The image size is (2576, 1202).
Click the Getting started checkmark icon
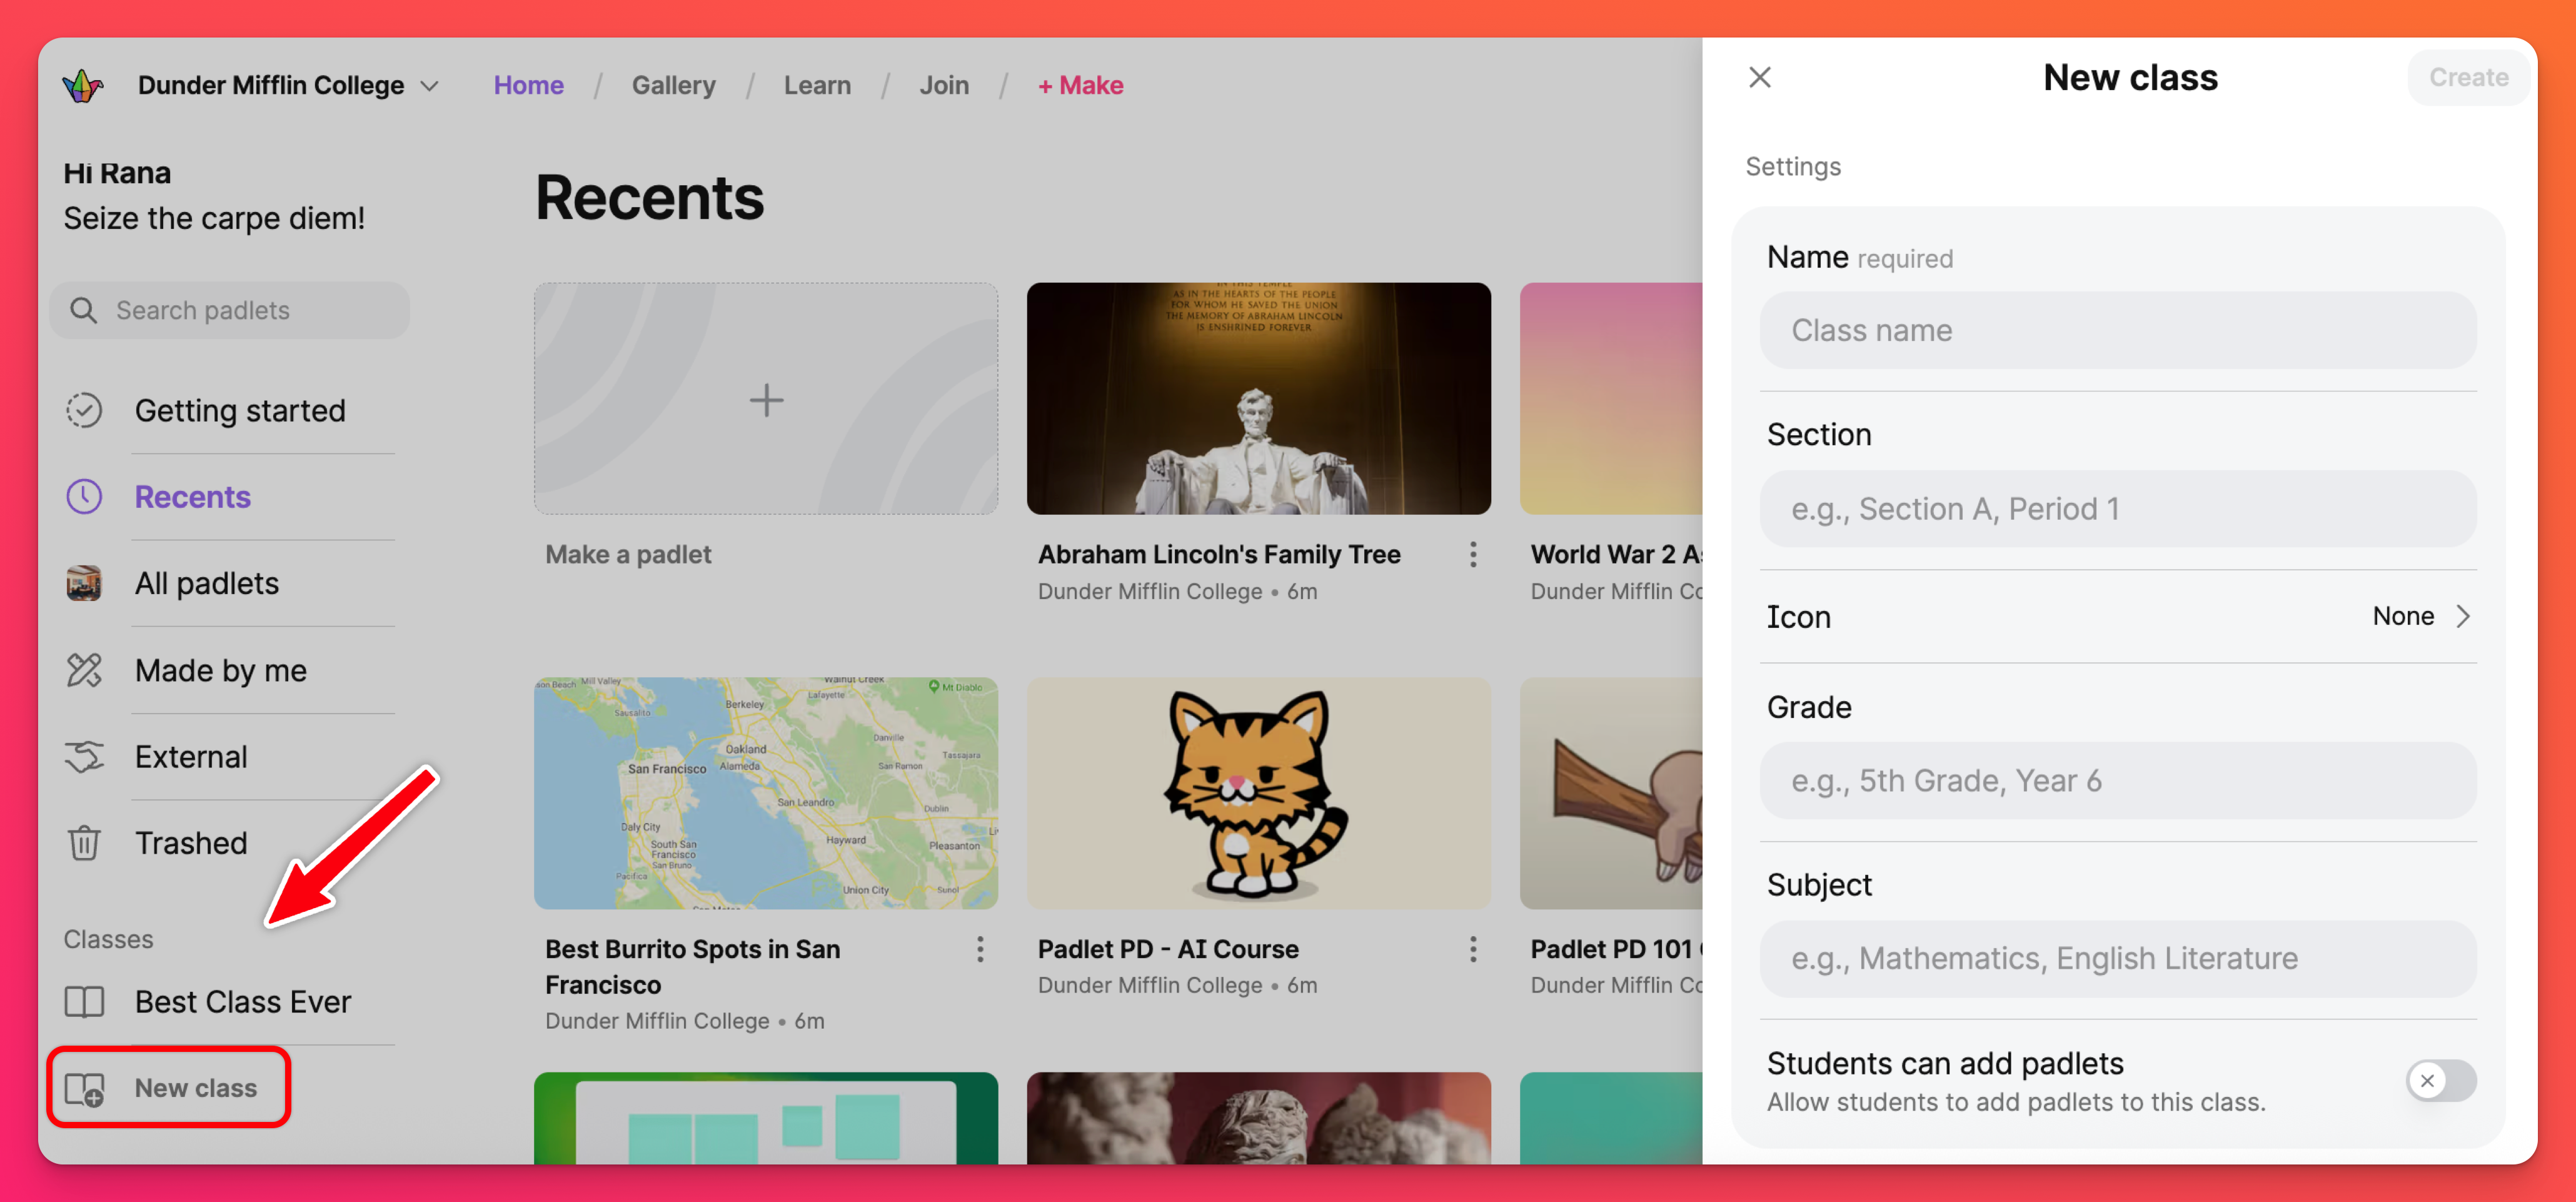pos(84,410)
